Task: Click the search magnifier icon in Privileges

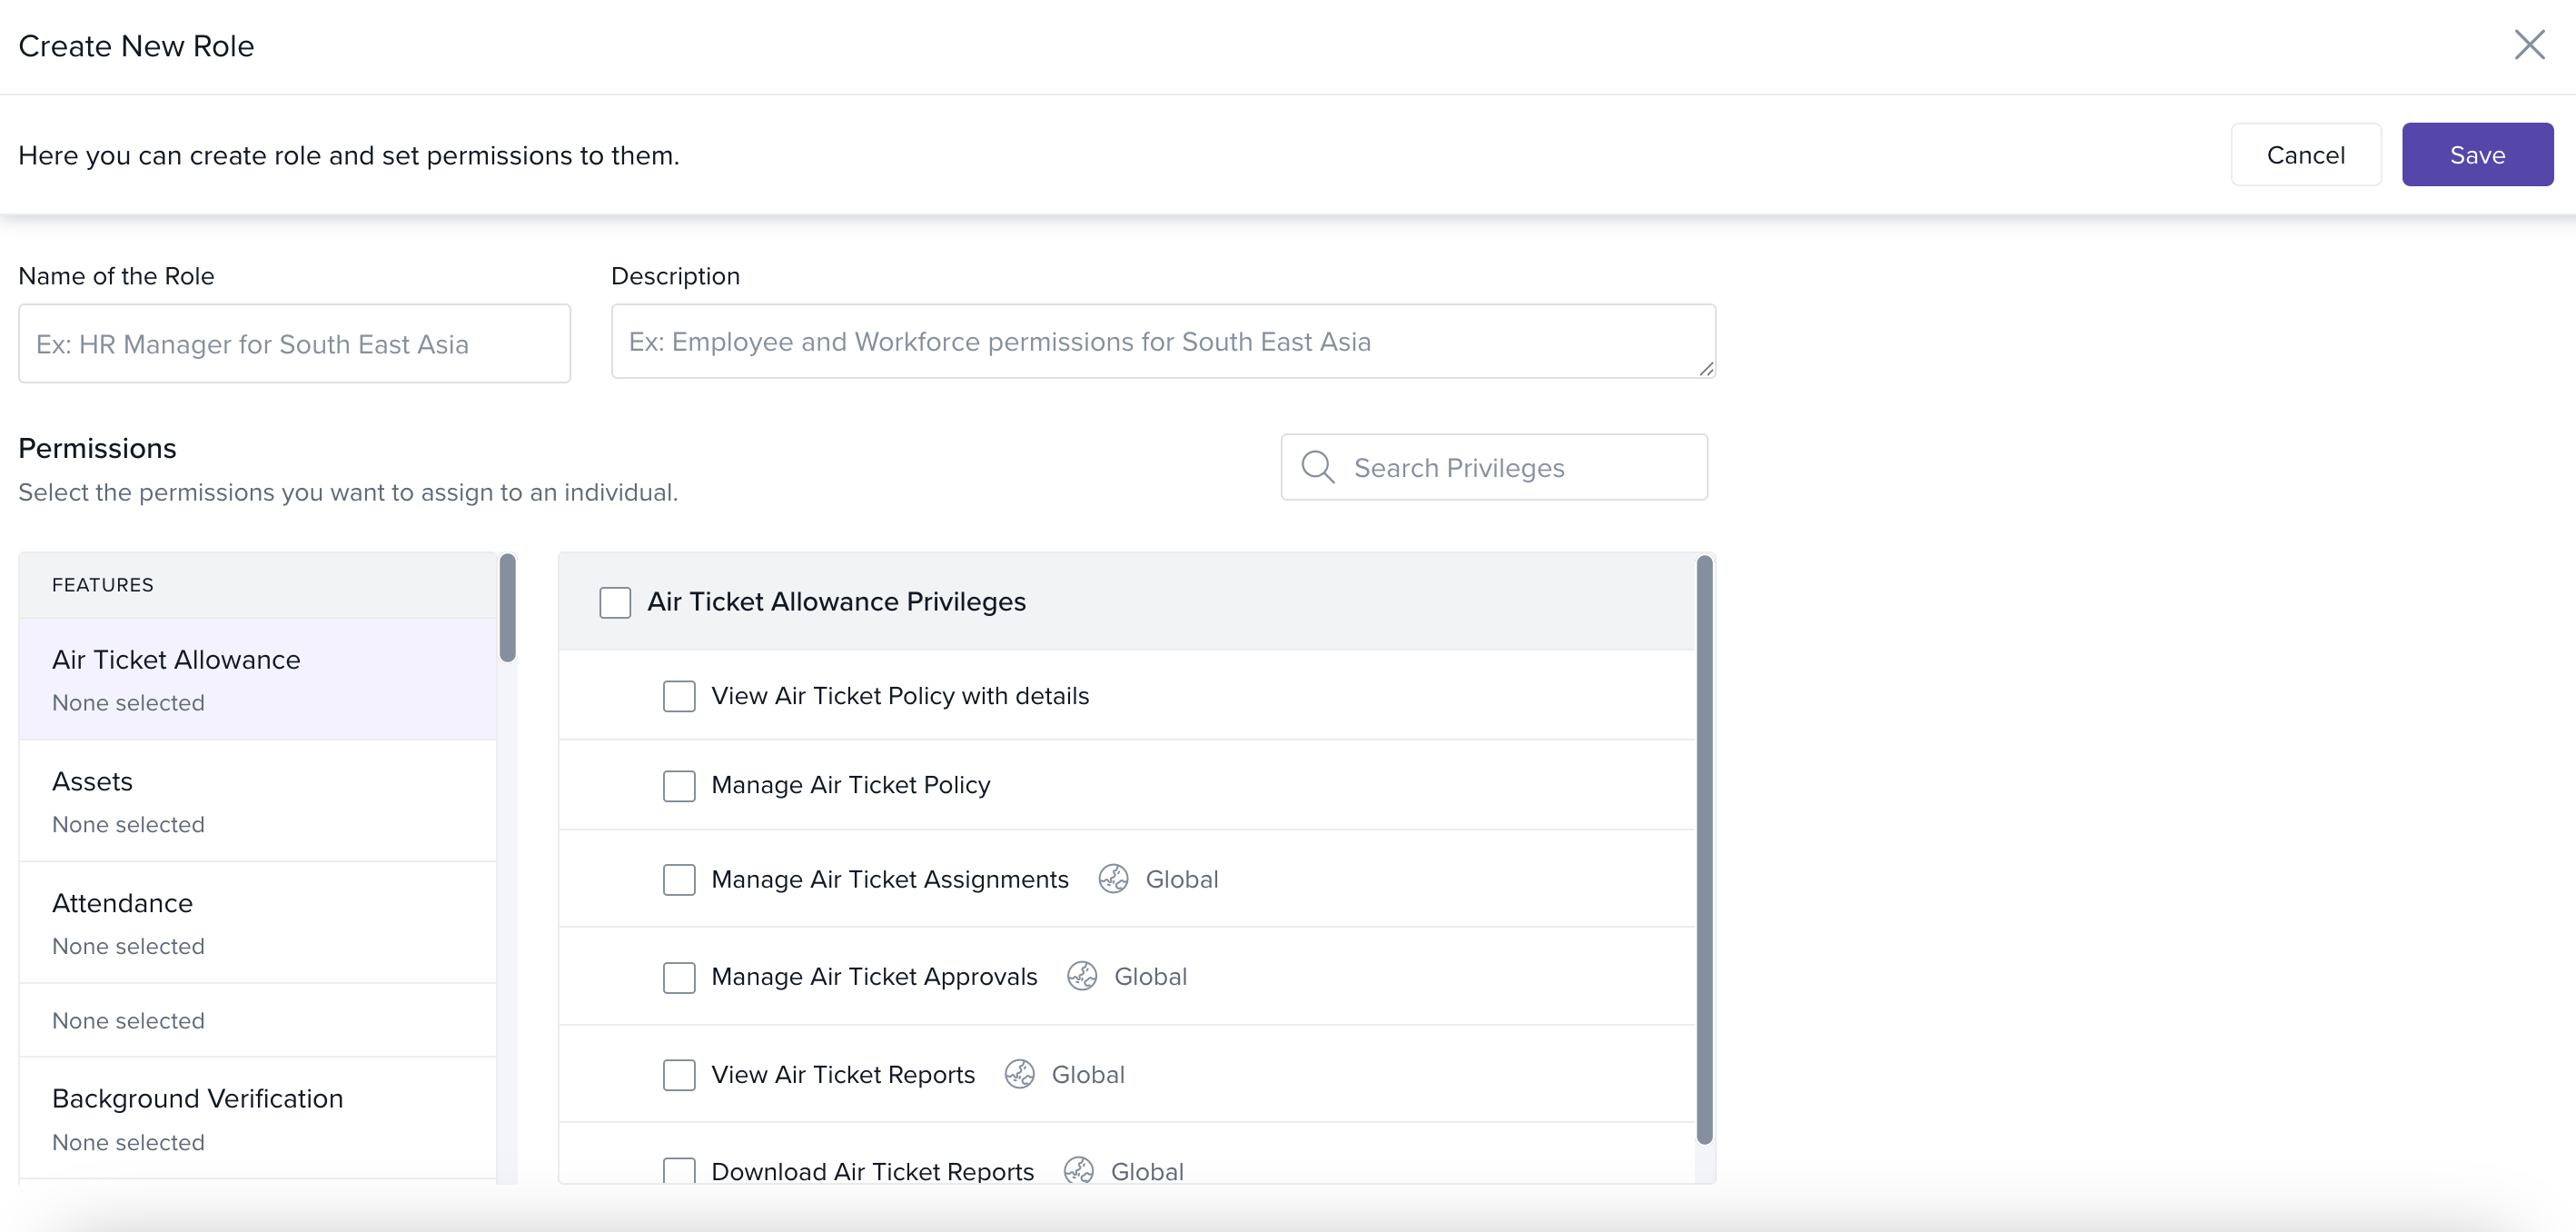Action: (1317, 467)
